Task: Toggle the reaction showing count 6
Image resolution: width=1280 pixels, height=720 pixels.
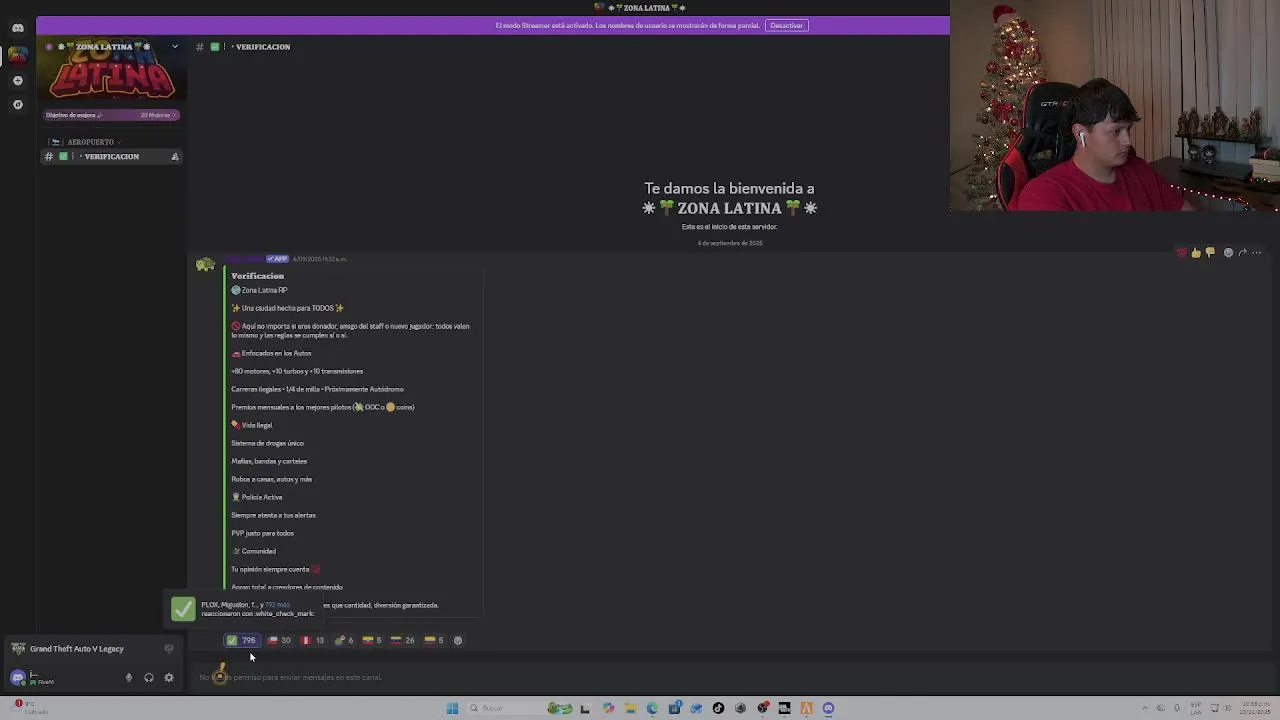Action: [x=343, y=640]
